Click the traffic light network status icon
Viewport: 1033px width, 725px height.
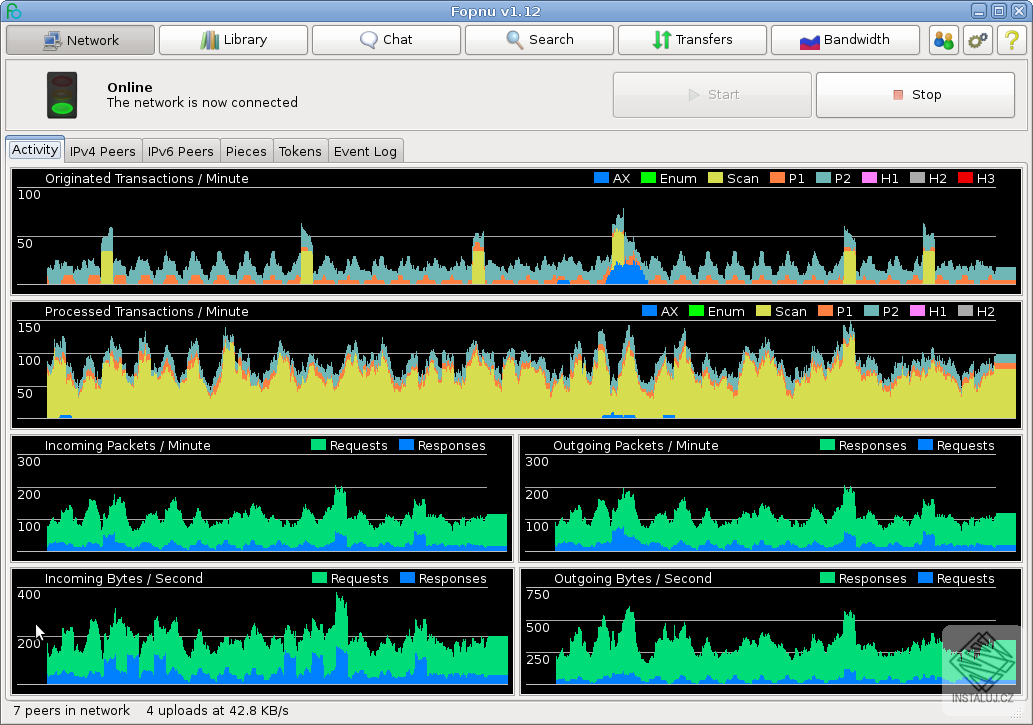click(62, 95)
